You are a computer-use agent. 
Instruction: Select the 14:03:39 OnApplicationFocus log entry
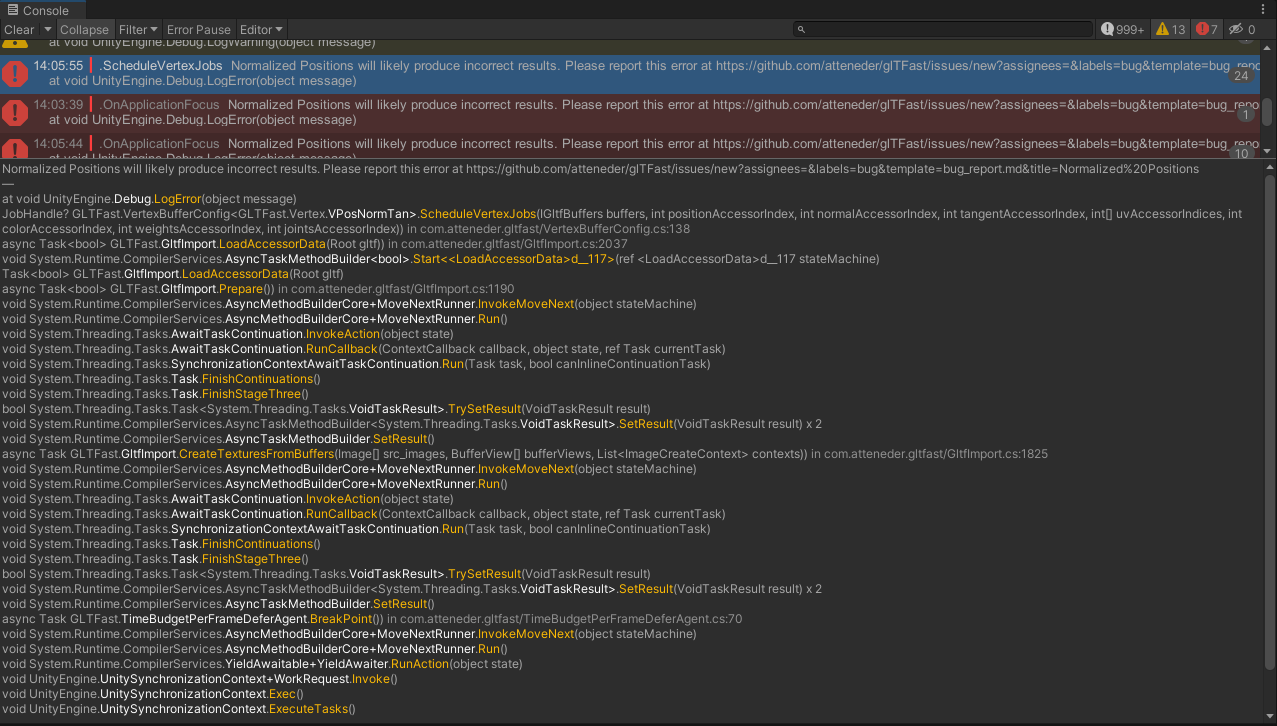pos(630,112)
